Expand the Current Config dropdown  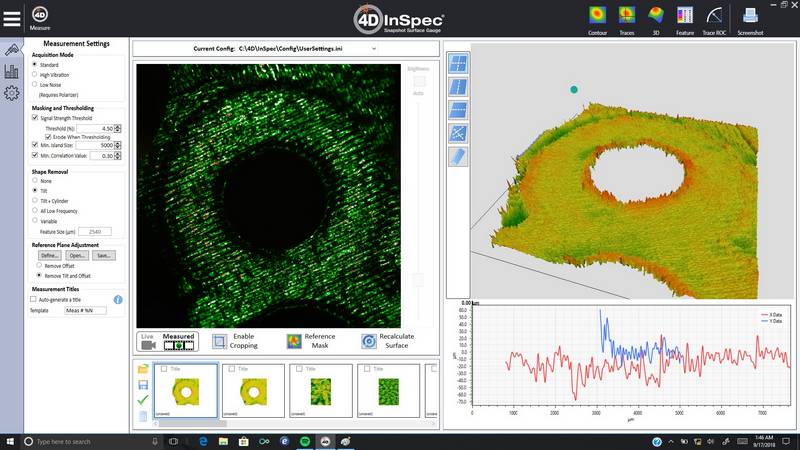pos(374,48)
